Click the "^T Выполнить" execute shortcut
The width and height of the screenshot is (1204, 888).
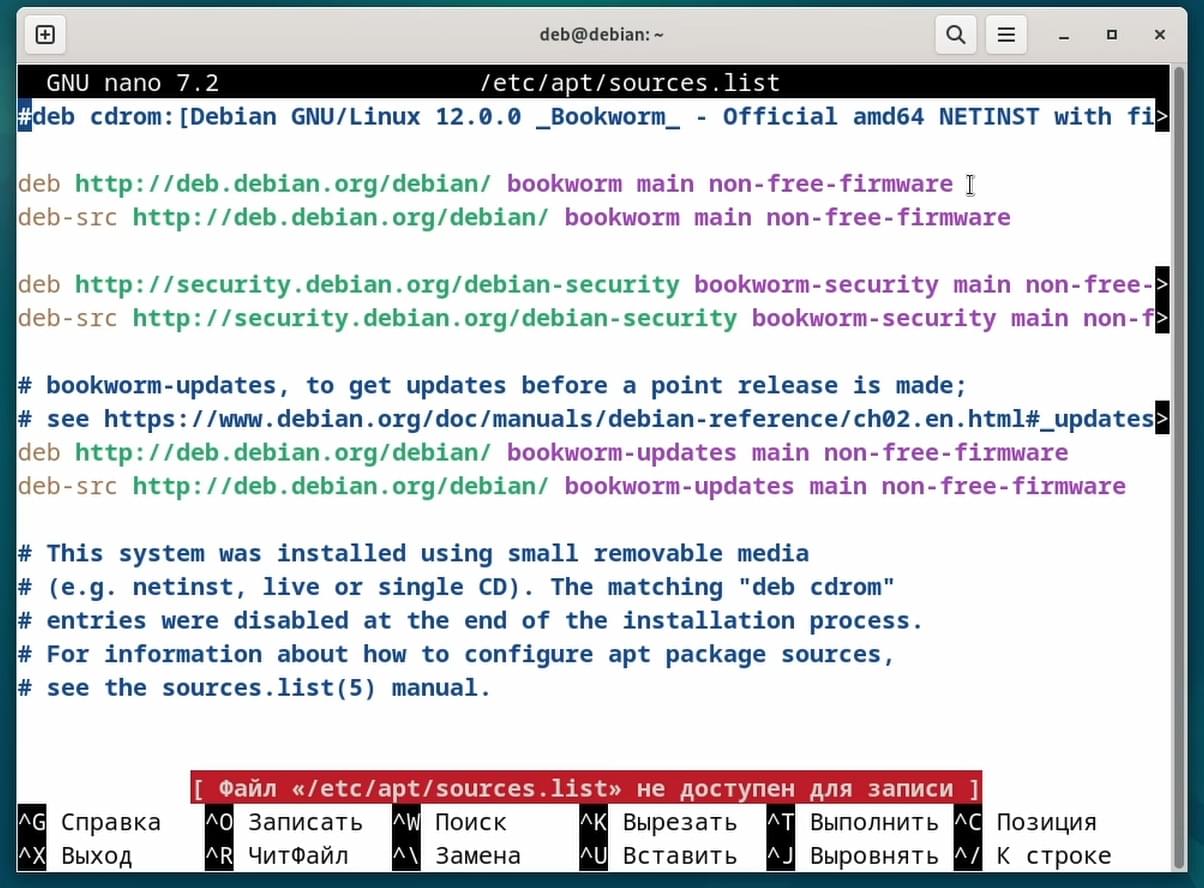click(852, 822)
